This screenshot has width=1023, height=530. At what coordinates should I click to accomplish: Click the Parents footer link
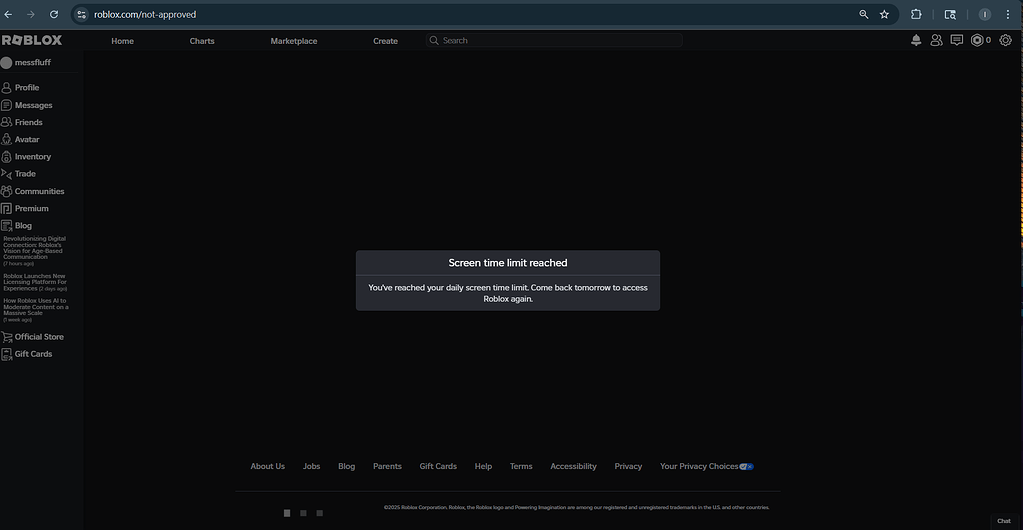click(387, 466)
